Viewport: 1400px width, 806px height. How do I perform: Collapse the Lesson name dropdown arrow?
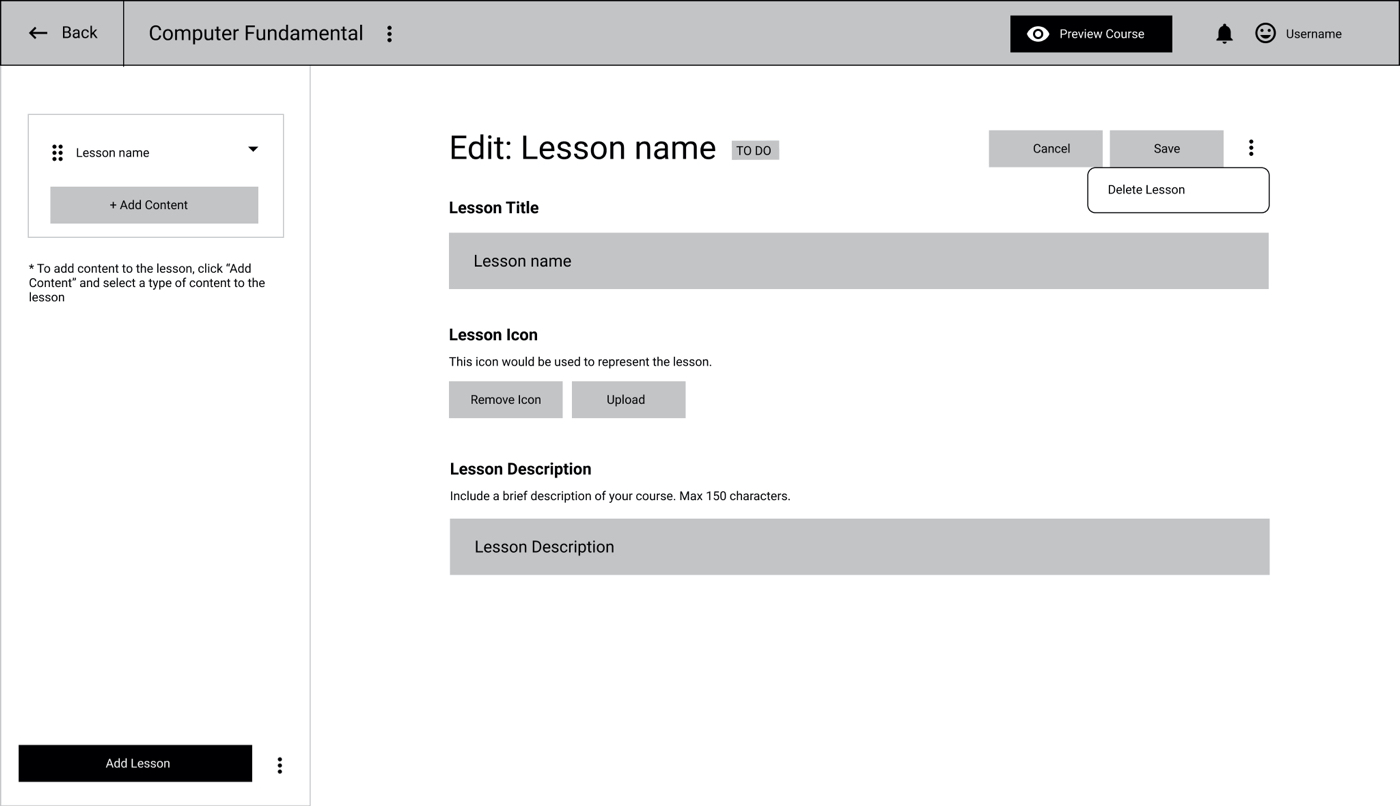253,150
